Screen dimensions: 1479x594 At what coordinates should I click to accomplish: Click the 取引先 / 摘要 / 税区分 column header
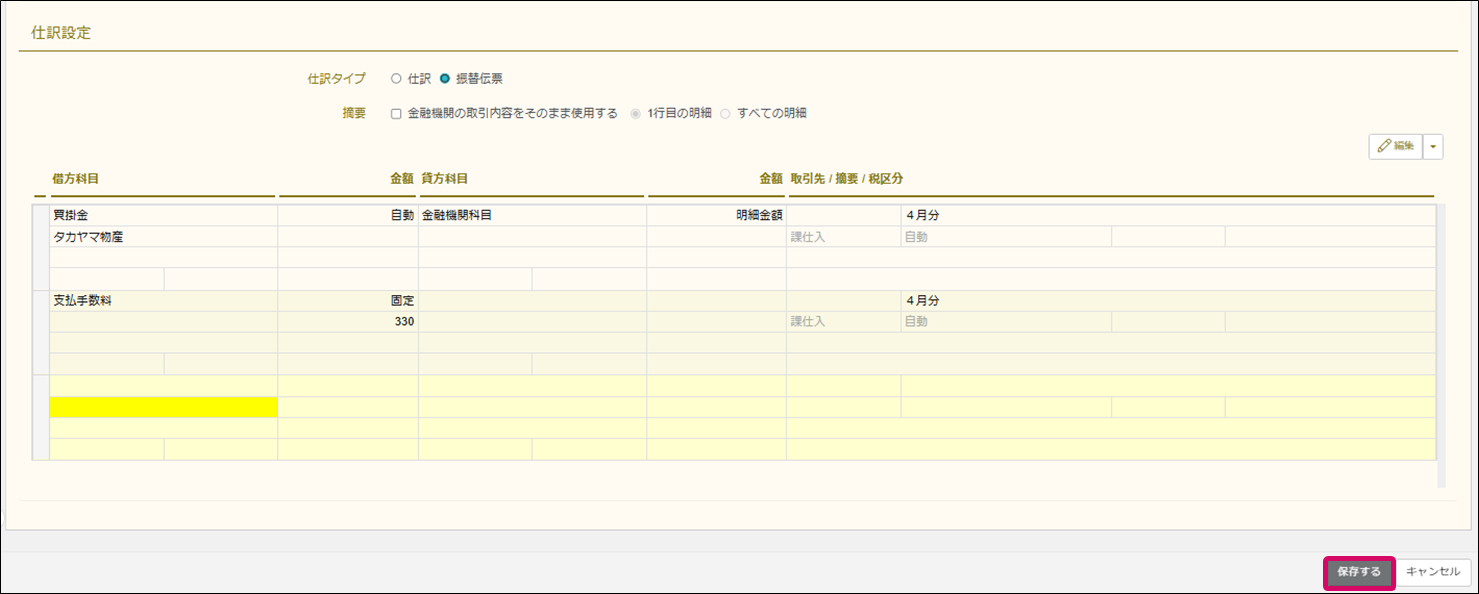847,178
